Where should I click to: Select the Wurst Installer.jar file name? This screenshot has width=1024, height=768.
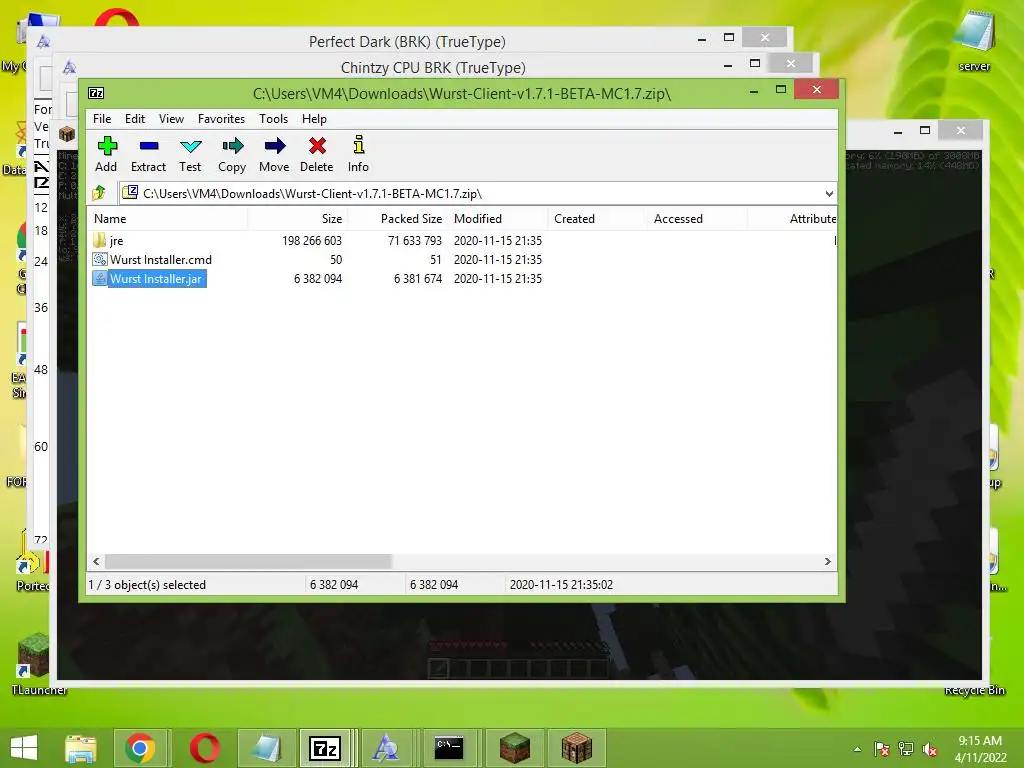[156, 278]
